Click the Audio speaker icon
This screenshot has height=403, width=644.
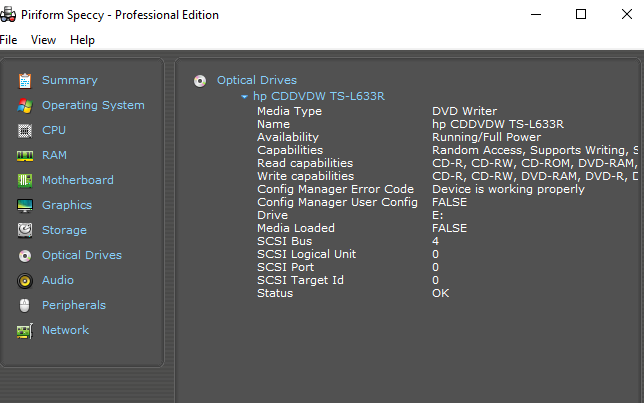point(24,280)
